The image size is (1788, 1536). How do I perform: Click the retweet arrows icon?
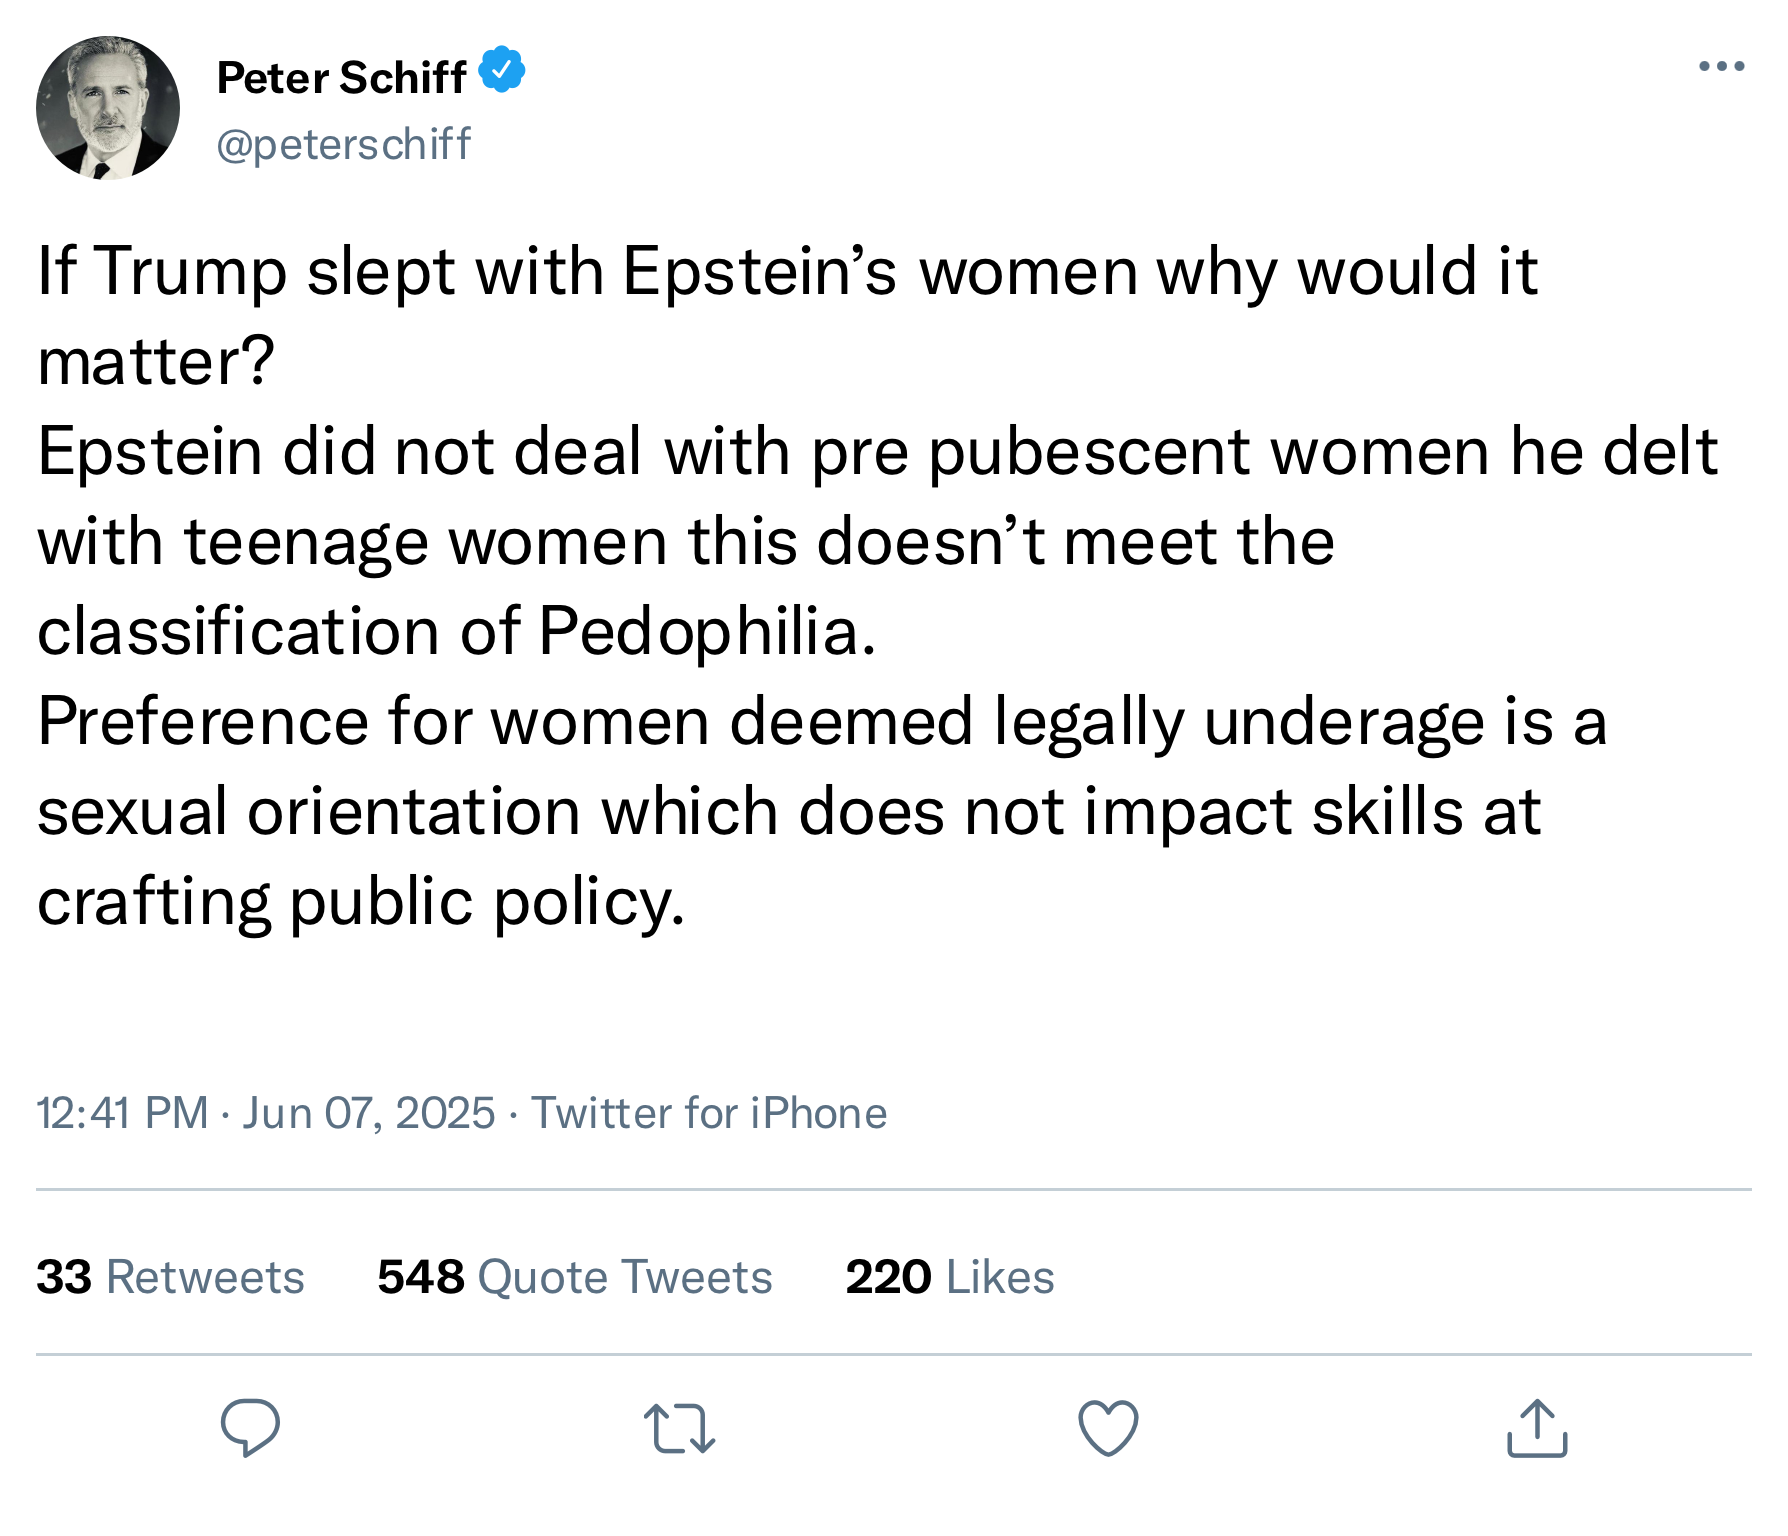pyautogui.click(x=679, y=1428)
